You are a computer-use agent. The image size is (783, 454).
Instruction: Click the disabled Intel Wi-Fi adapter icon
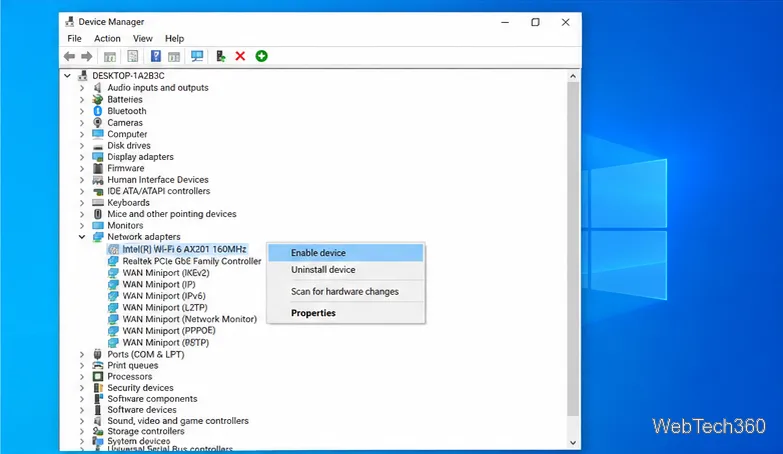[x=113, y=249]
